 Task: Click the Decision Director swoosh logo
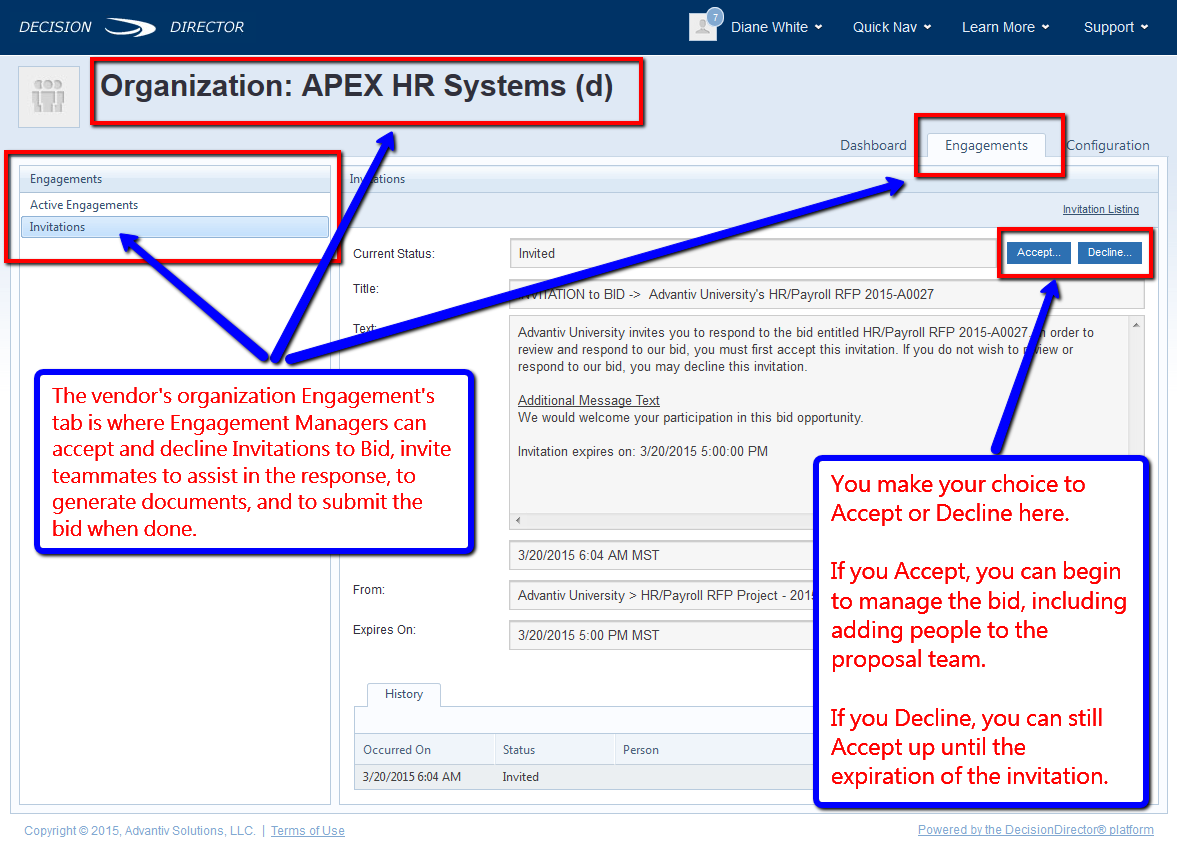130,28
